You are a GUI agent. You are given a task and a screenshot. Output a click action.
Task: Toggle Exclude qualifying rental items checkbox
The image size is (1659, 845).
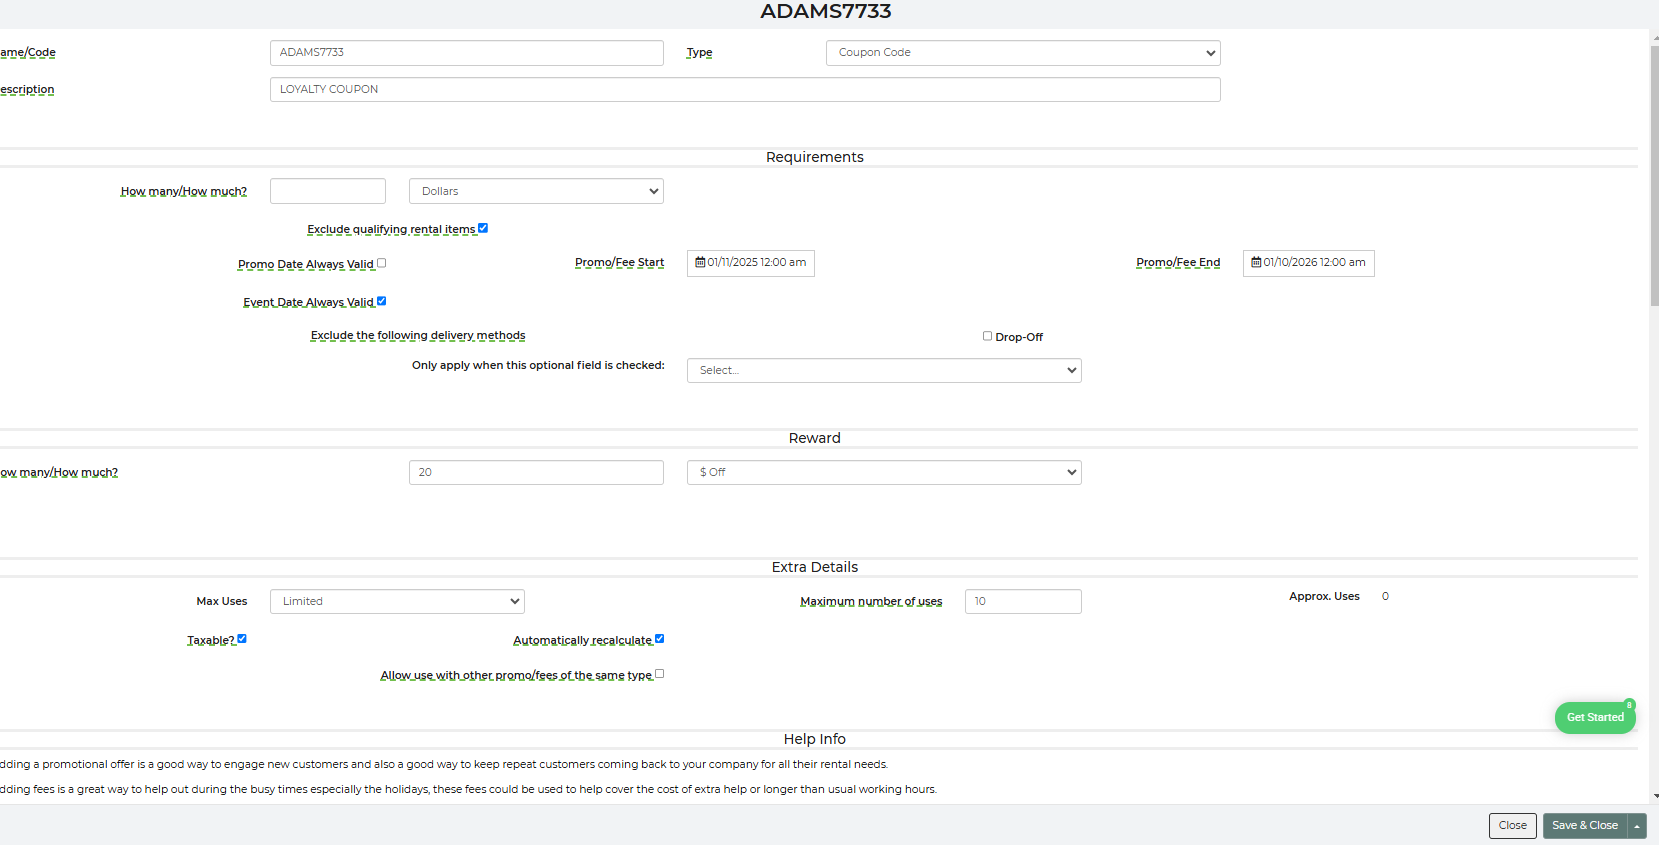click(483, 228)
